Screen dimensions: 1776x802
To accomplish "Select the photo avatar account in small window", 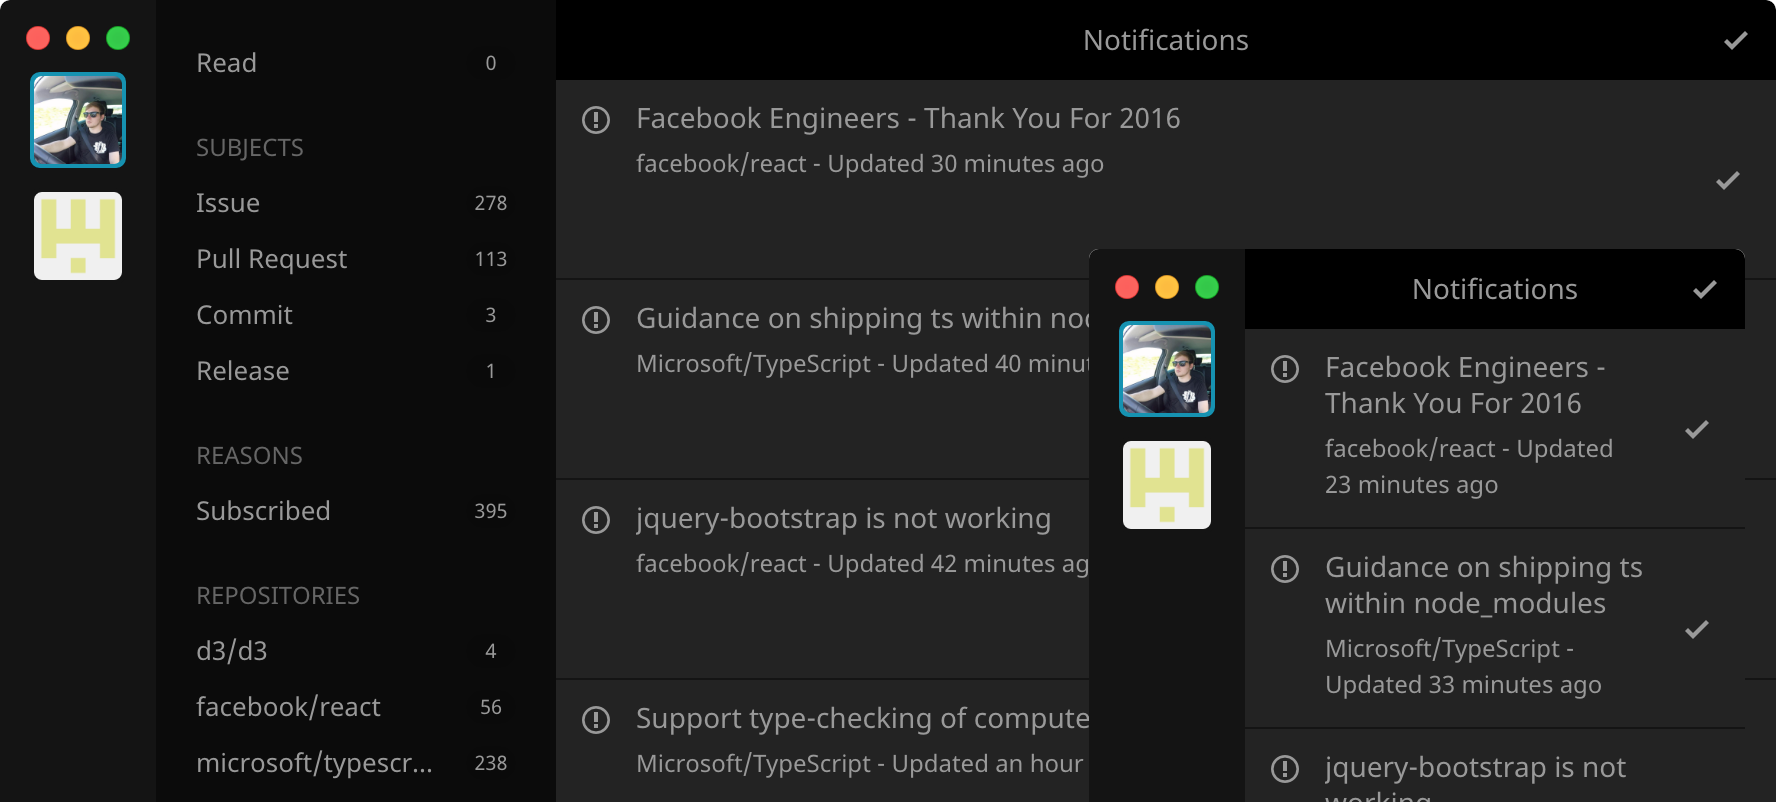I will point(1167,369).
